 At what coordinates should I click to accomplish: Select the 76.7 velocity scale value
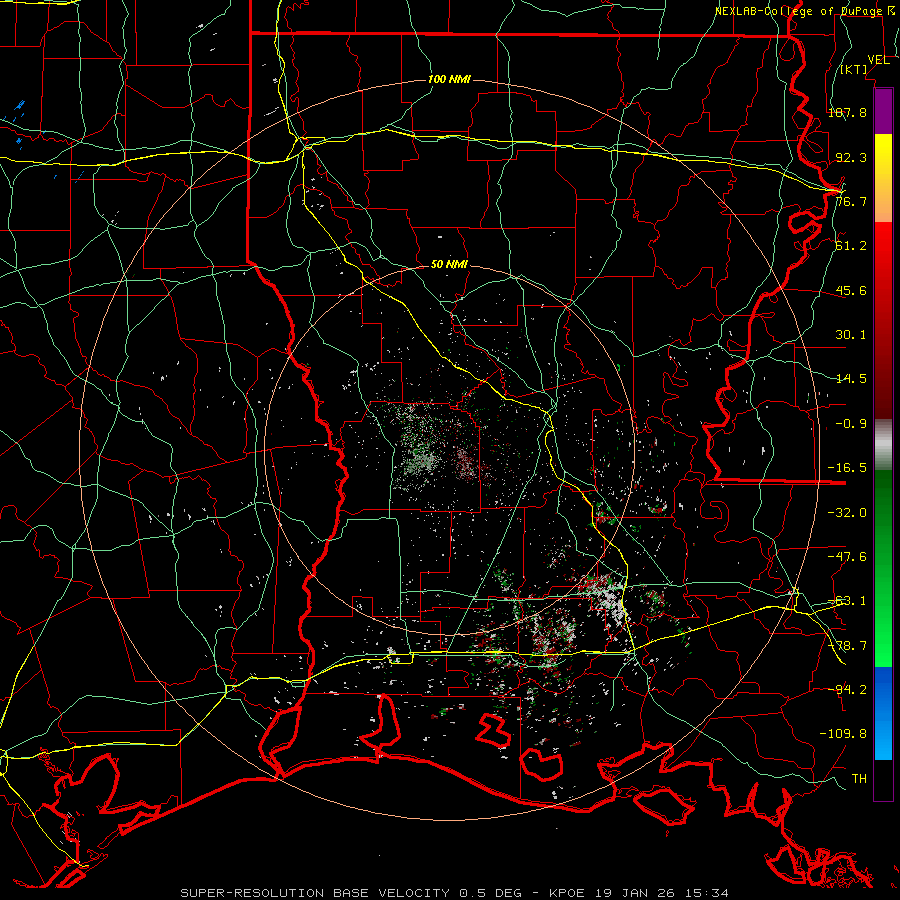pyautogui.click(x=851, y=201)
